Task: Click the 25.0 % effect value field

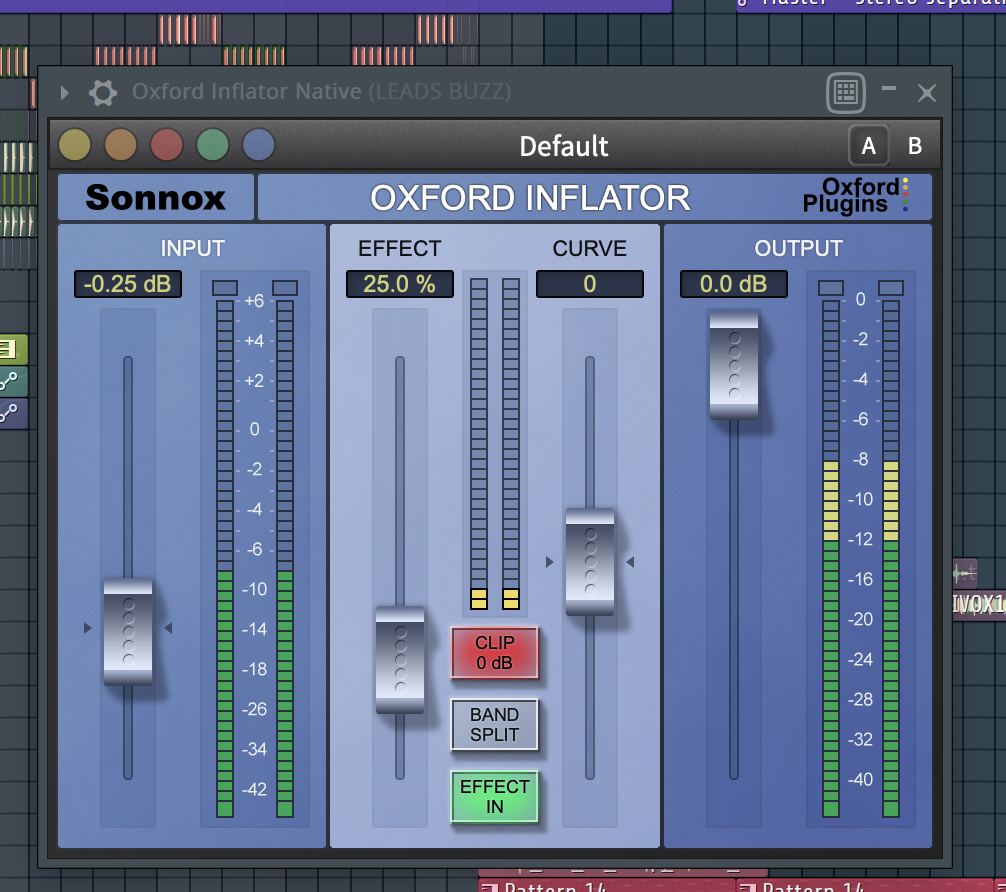Action: [x=400, y=284]
